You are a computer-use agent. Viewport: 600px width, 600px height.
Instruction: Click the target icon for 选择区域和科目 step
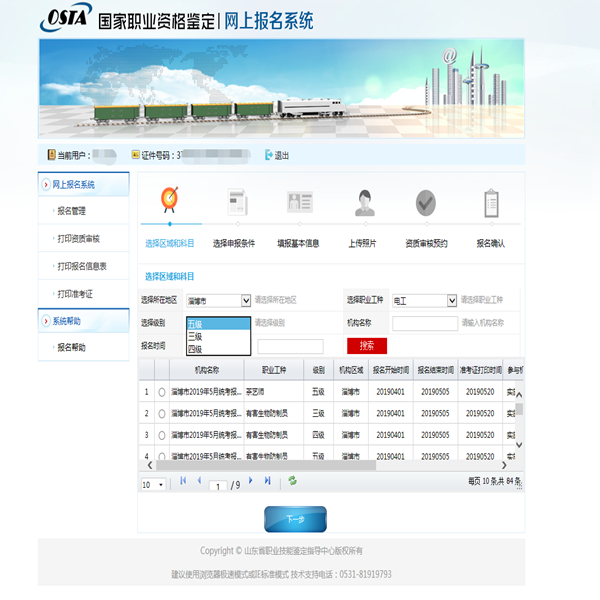(x=170, y=199)
